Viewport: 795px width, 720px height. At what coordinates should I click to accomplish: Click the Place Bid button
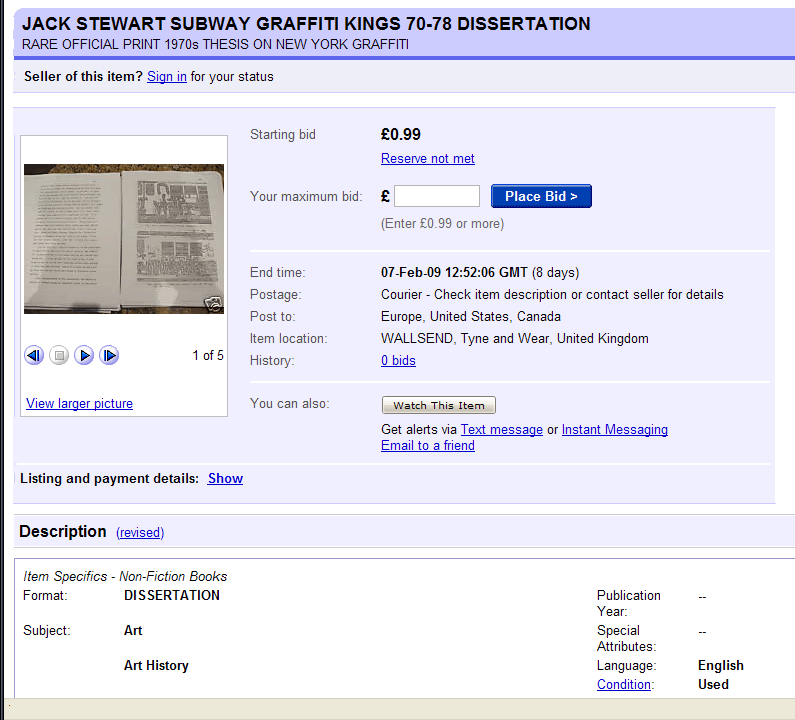tap(541, 196)
